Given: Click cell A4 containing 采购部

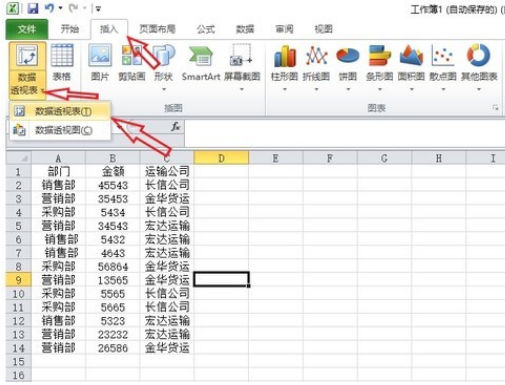Looking at the screenshot, I should [58, 212].
